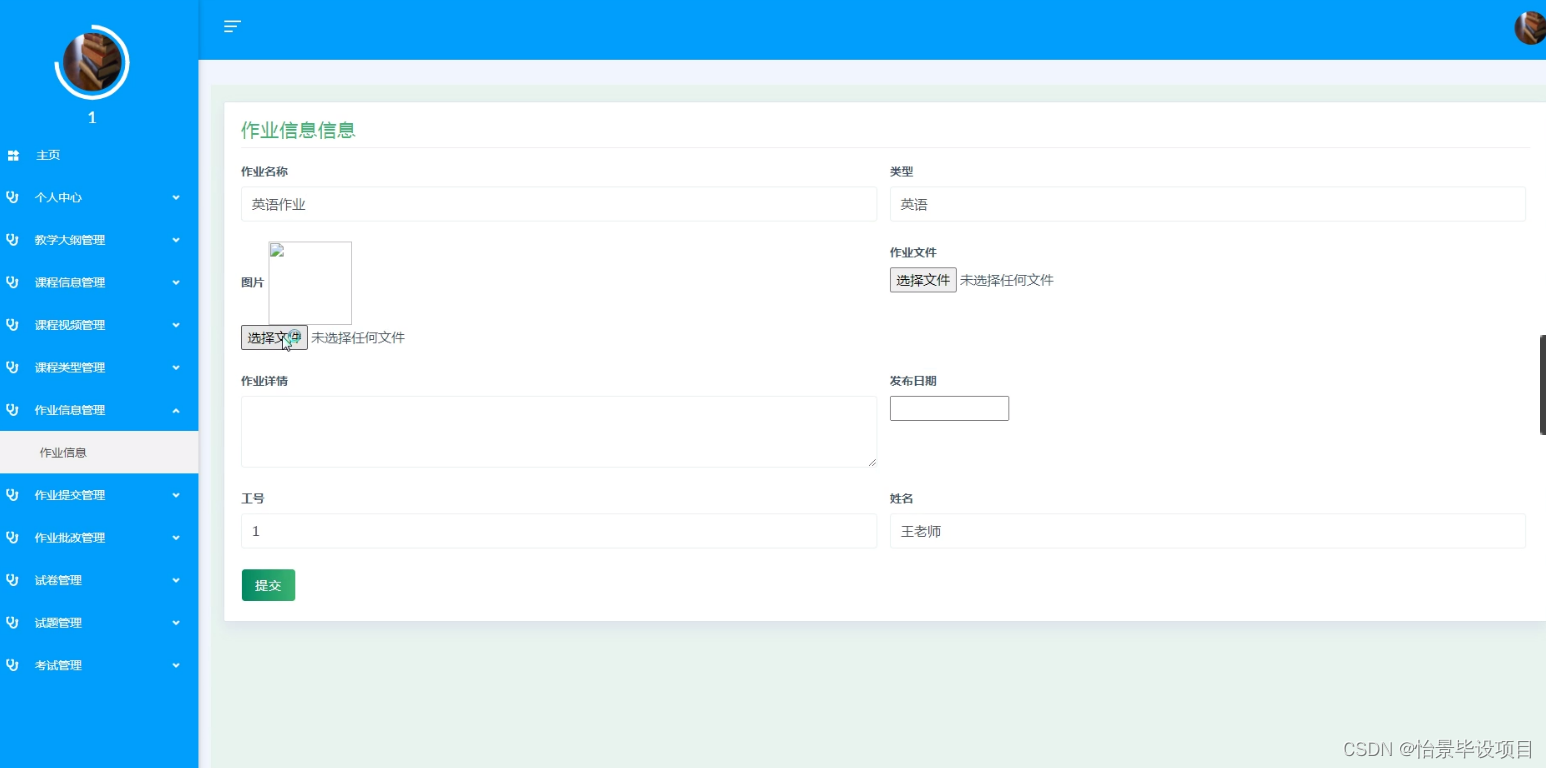
Task: Click the username 1 under avatar
Action: (92, 118)
